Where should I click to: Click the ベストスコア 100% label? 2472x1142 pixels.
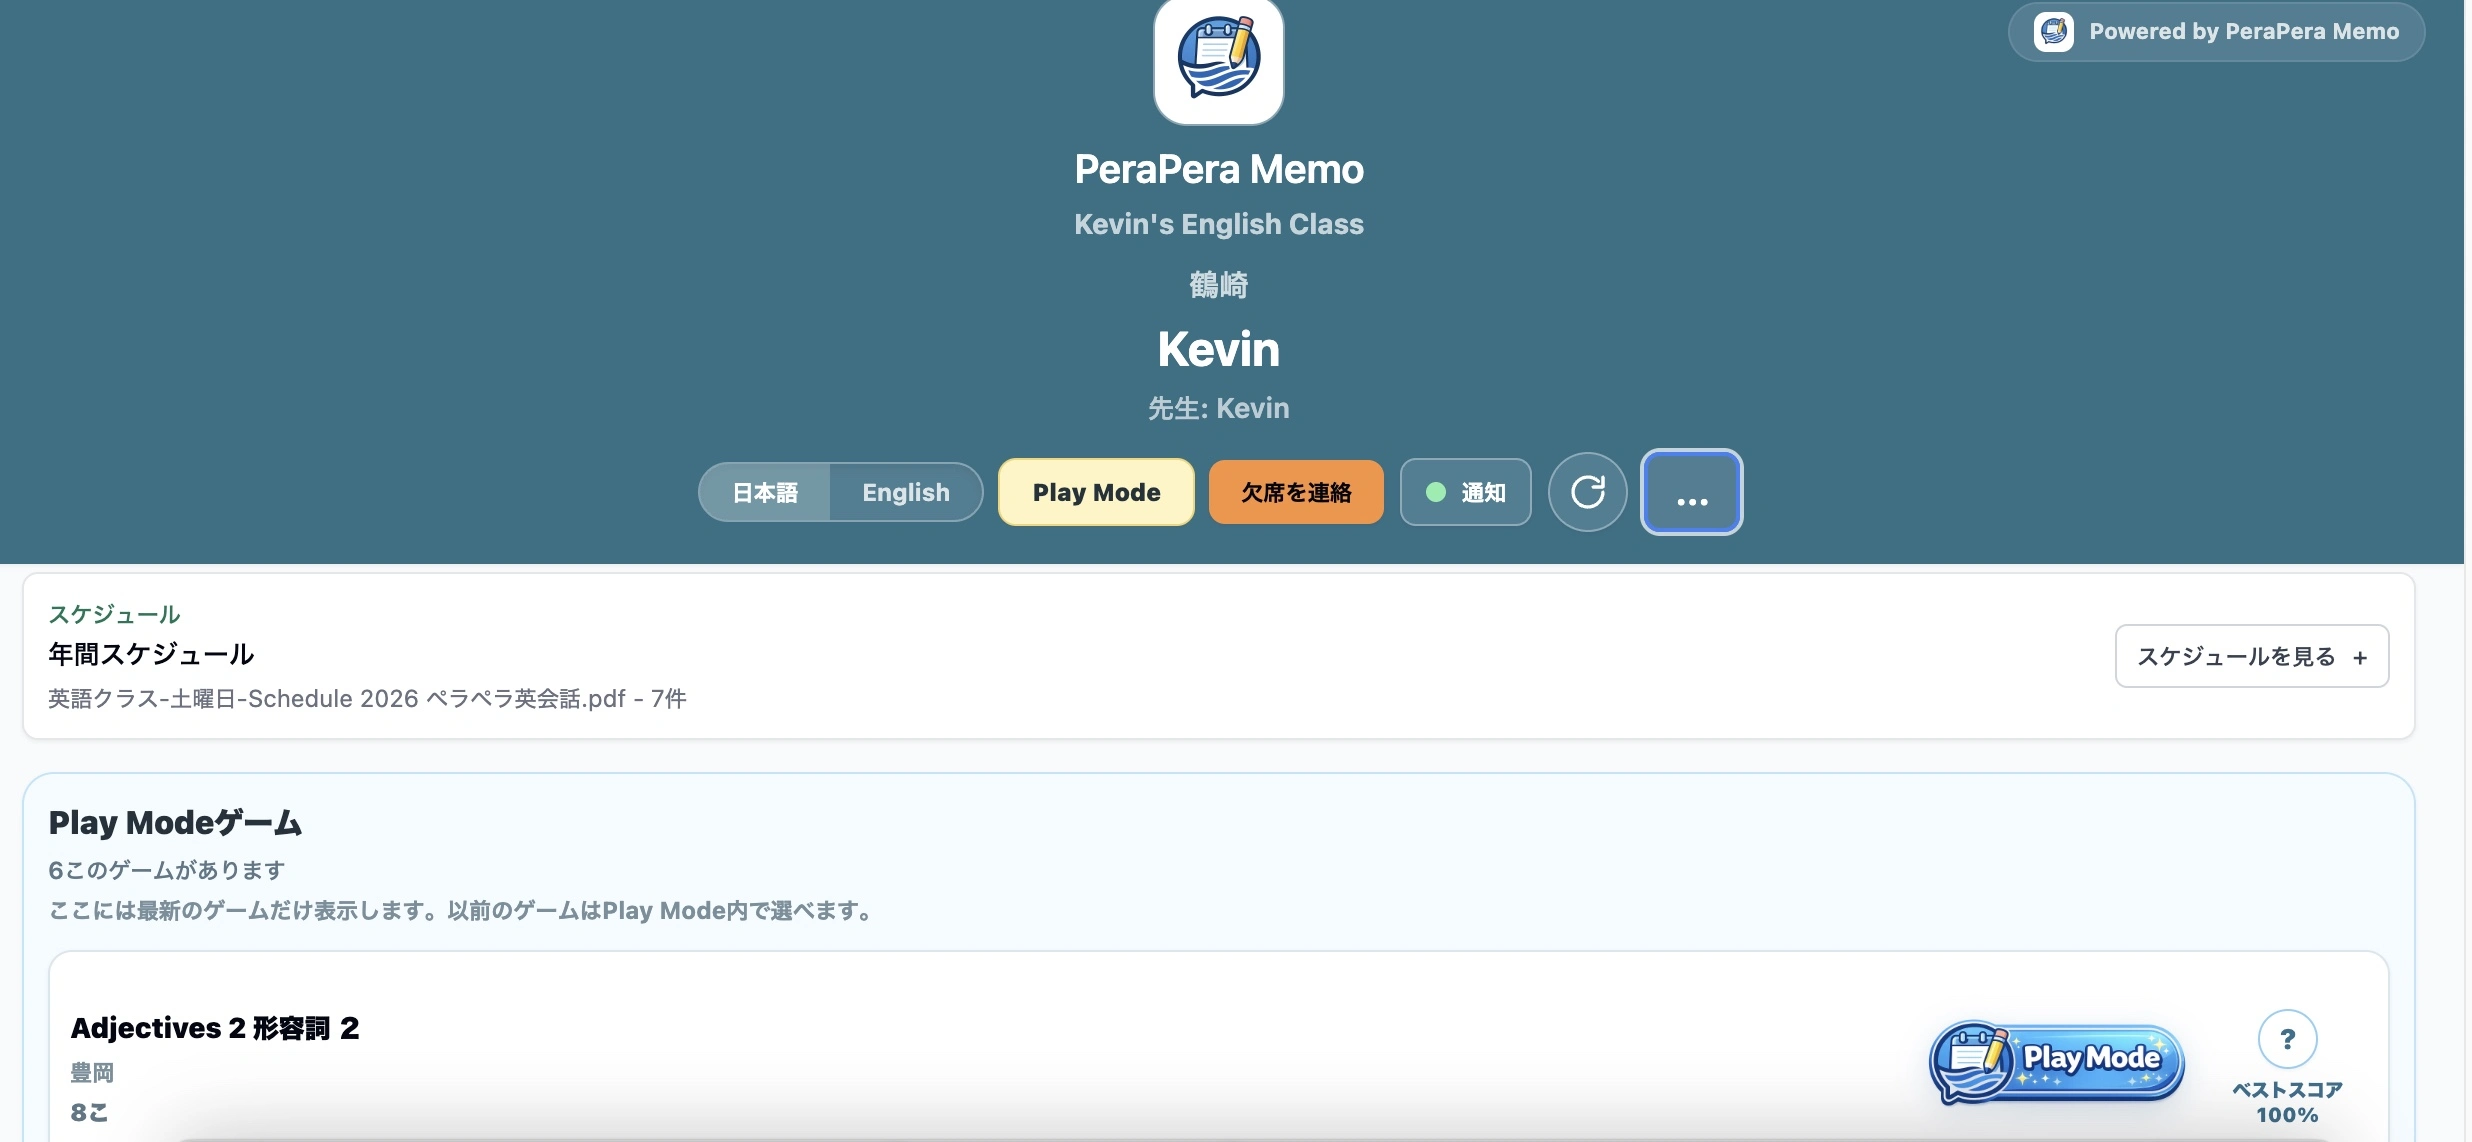[x=2287, y=1102]
